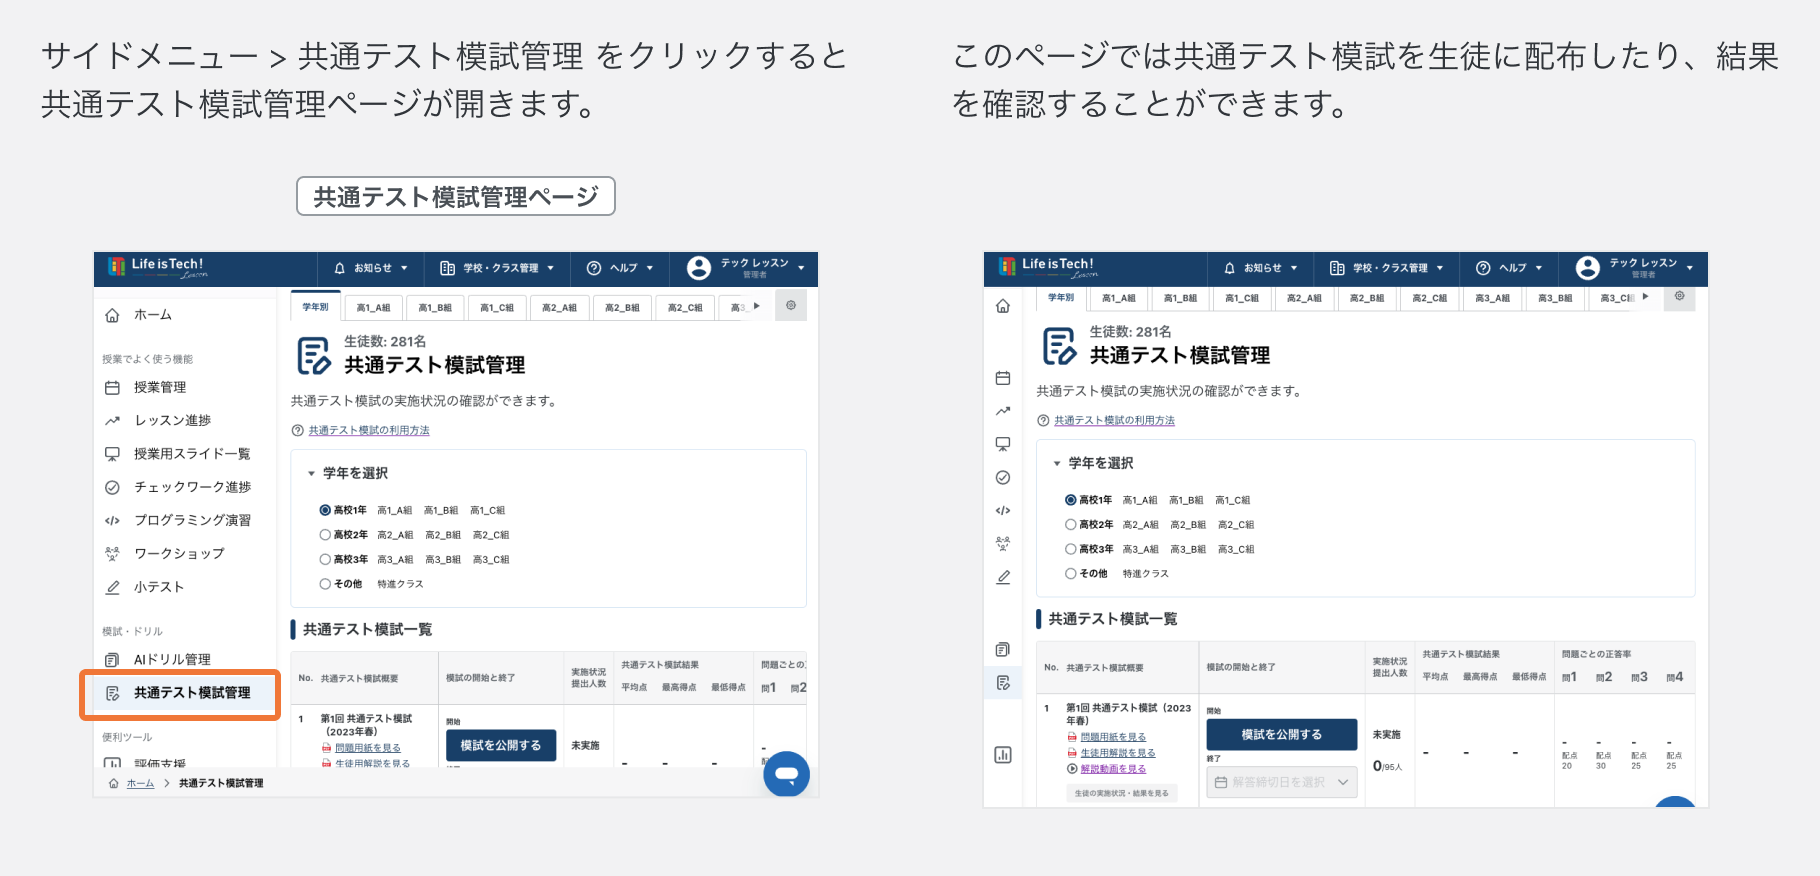The image size is (1820, 876).
Task: Open 共通テスト模試の利用方法 link, right screenshot
Action: (1114, 421)
